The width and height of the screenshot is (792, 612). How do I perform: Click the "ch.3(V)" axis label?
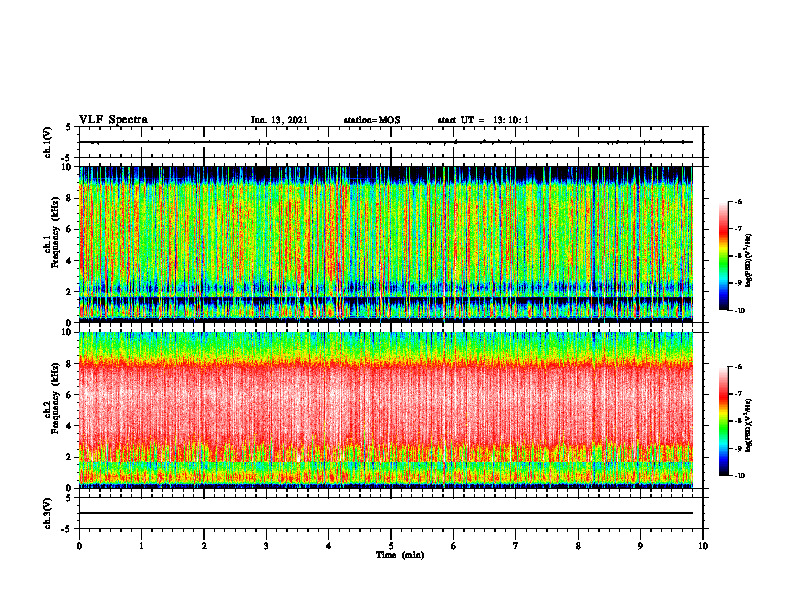coord(47,513)
